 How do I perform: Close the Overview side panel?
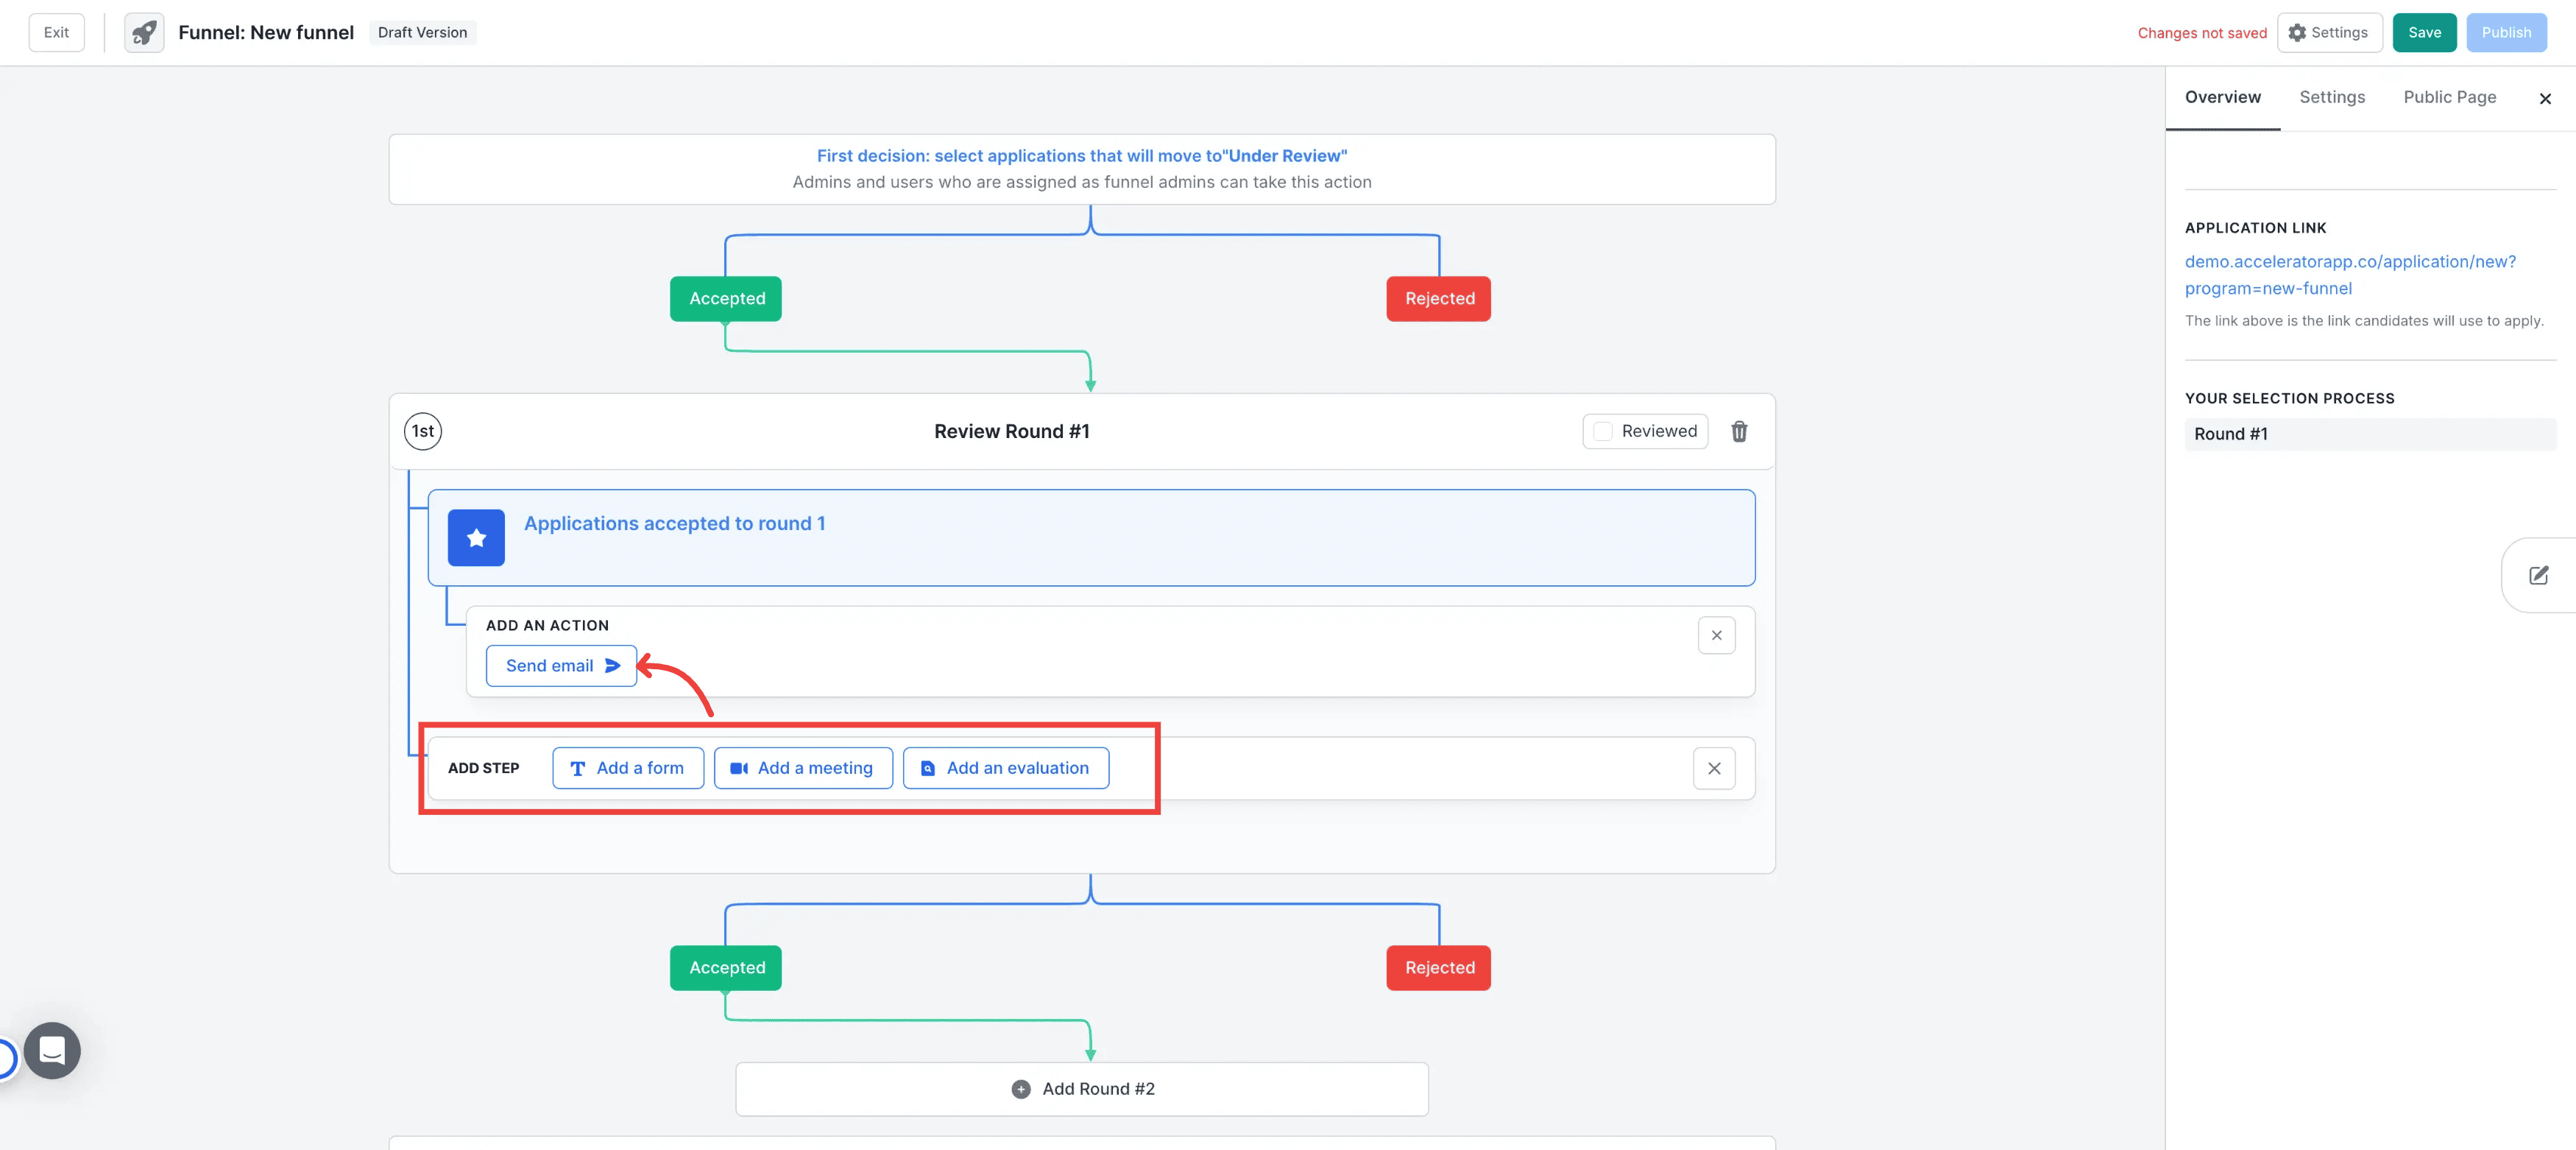tap(2545, 98)
